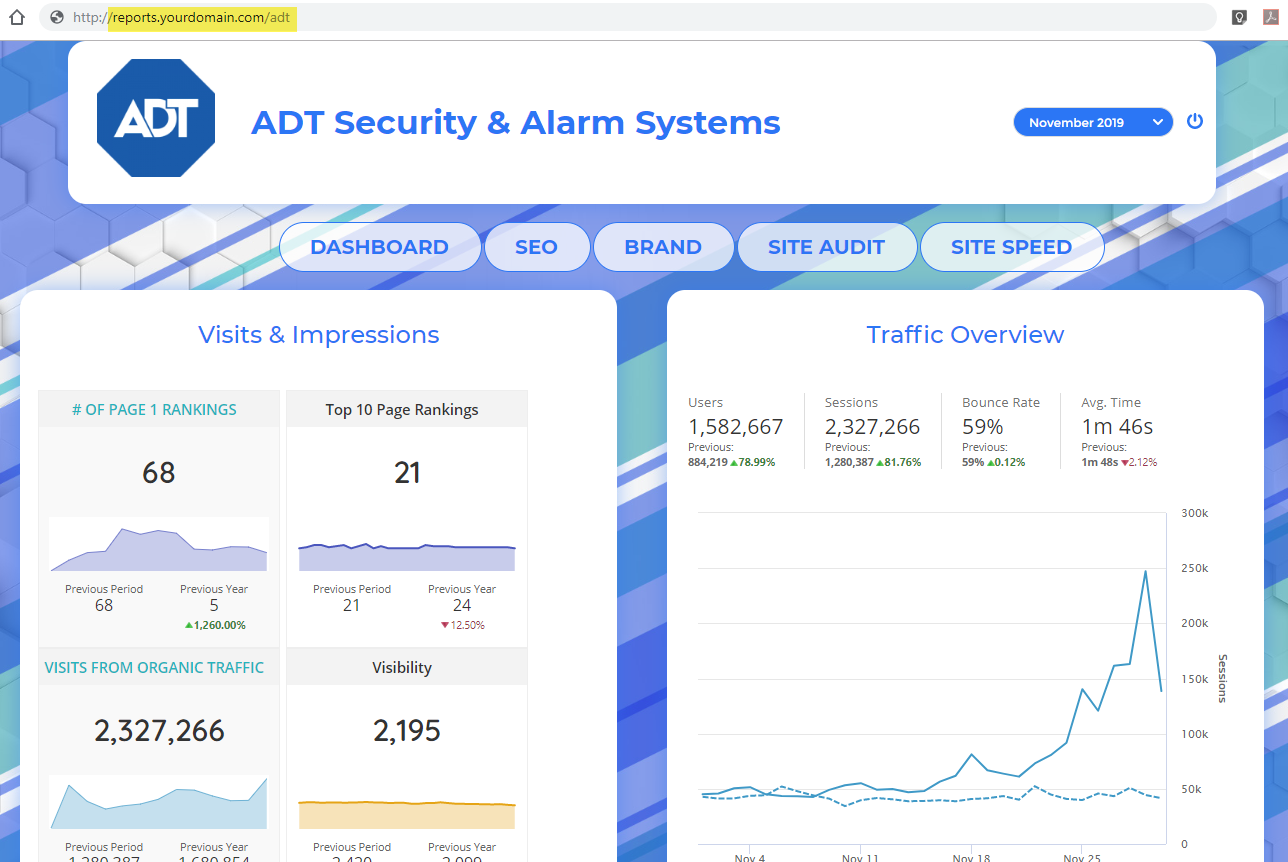Click the '# OF PAGE 1 RANKINGS' heading
This screenshot has height=862, width=1288.
pos(154,409)
